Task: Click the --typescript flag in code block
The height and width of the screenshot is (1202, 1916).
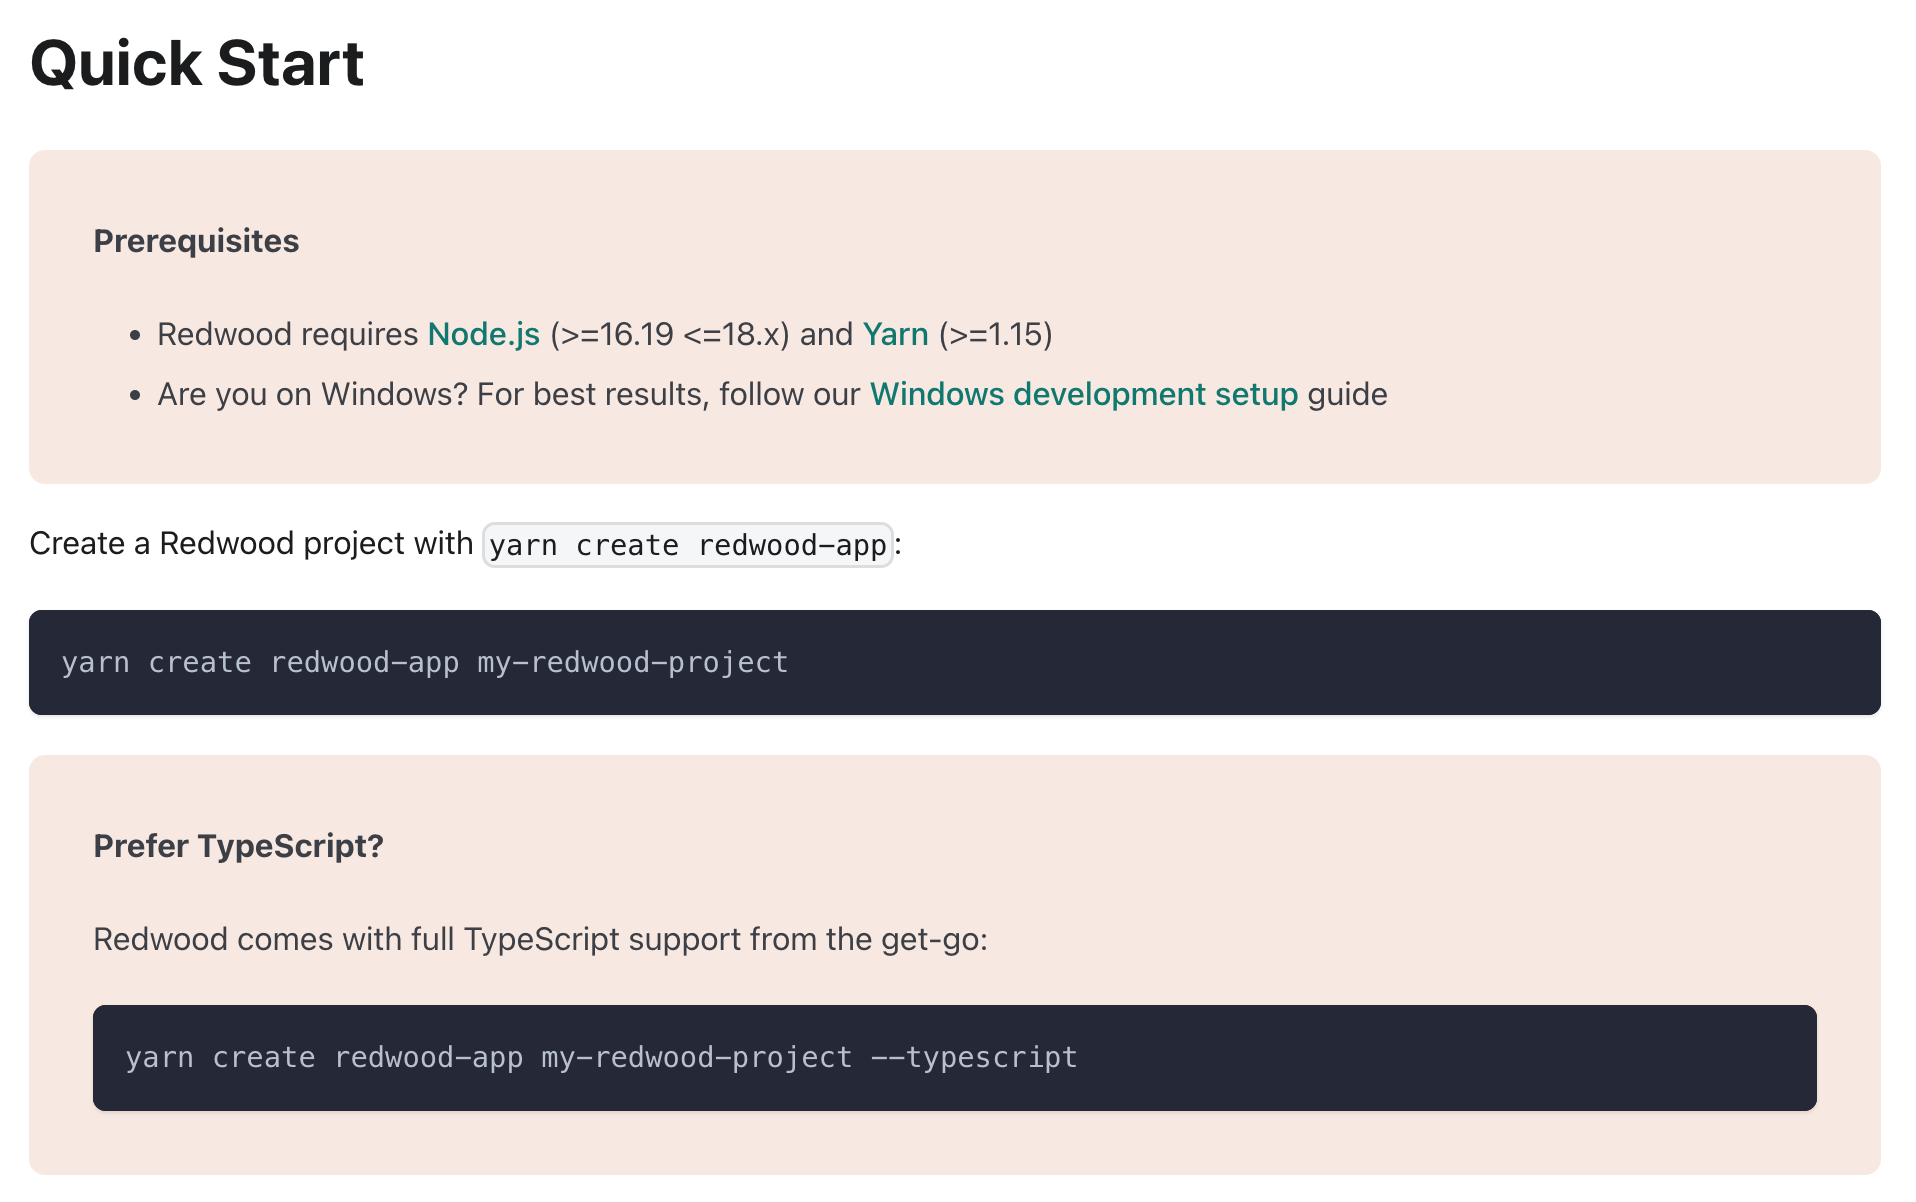Action: (x=974, y=1057)
